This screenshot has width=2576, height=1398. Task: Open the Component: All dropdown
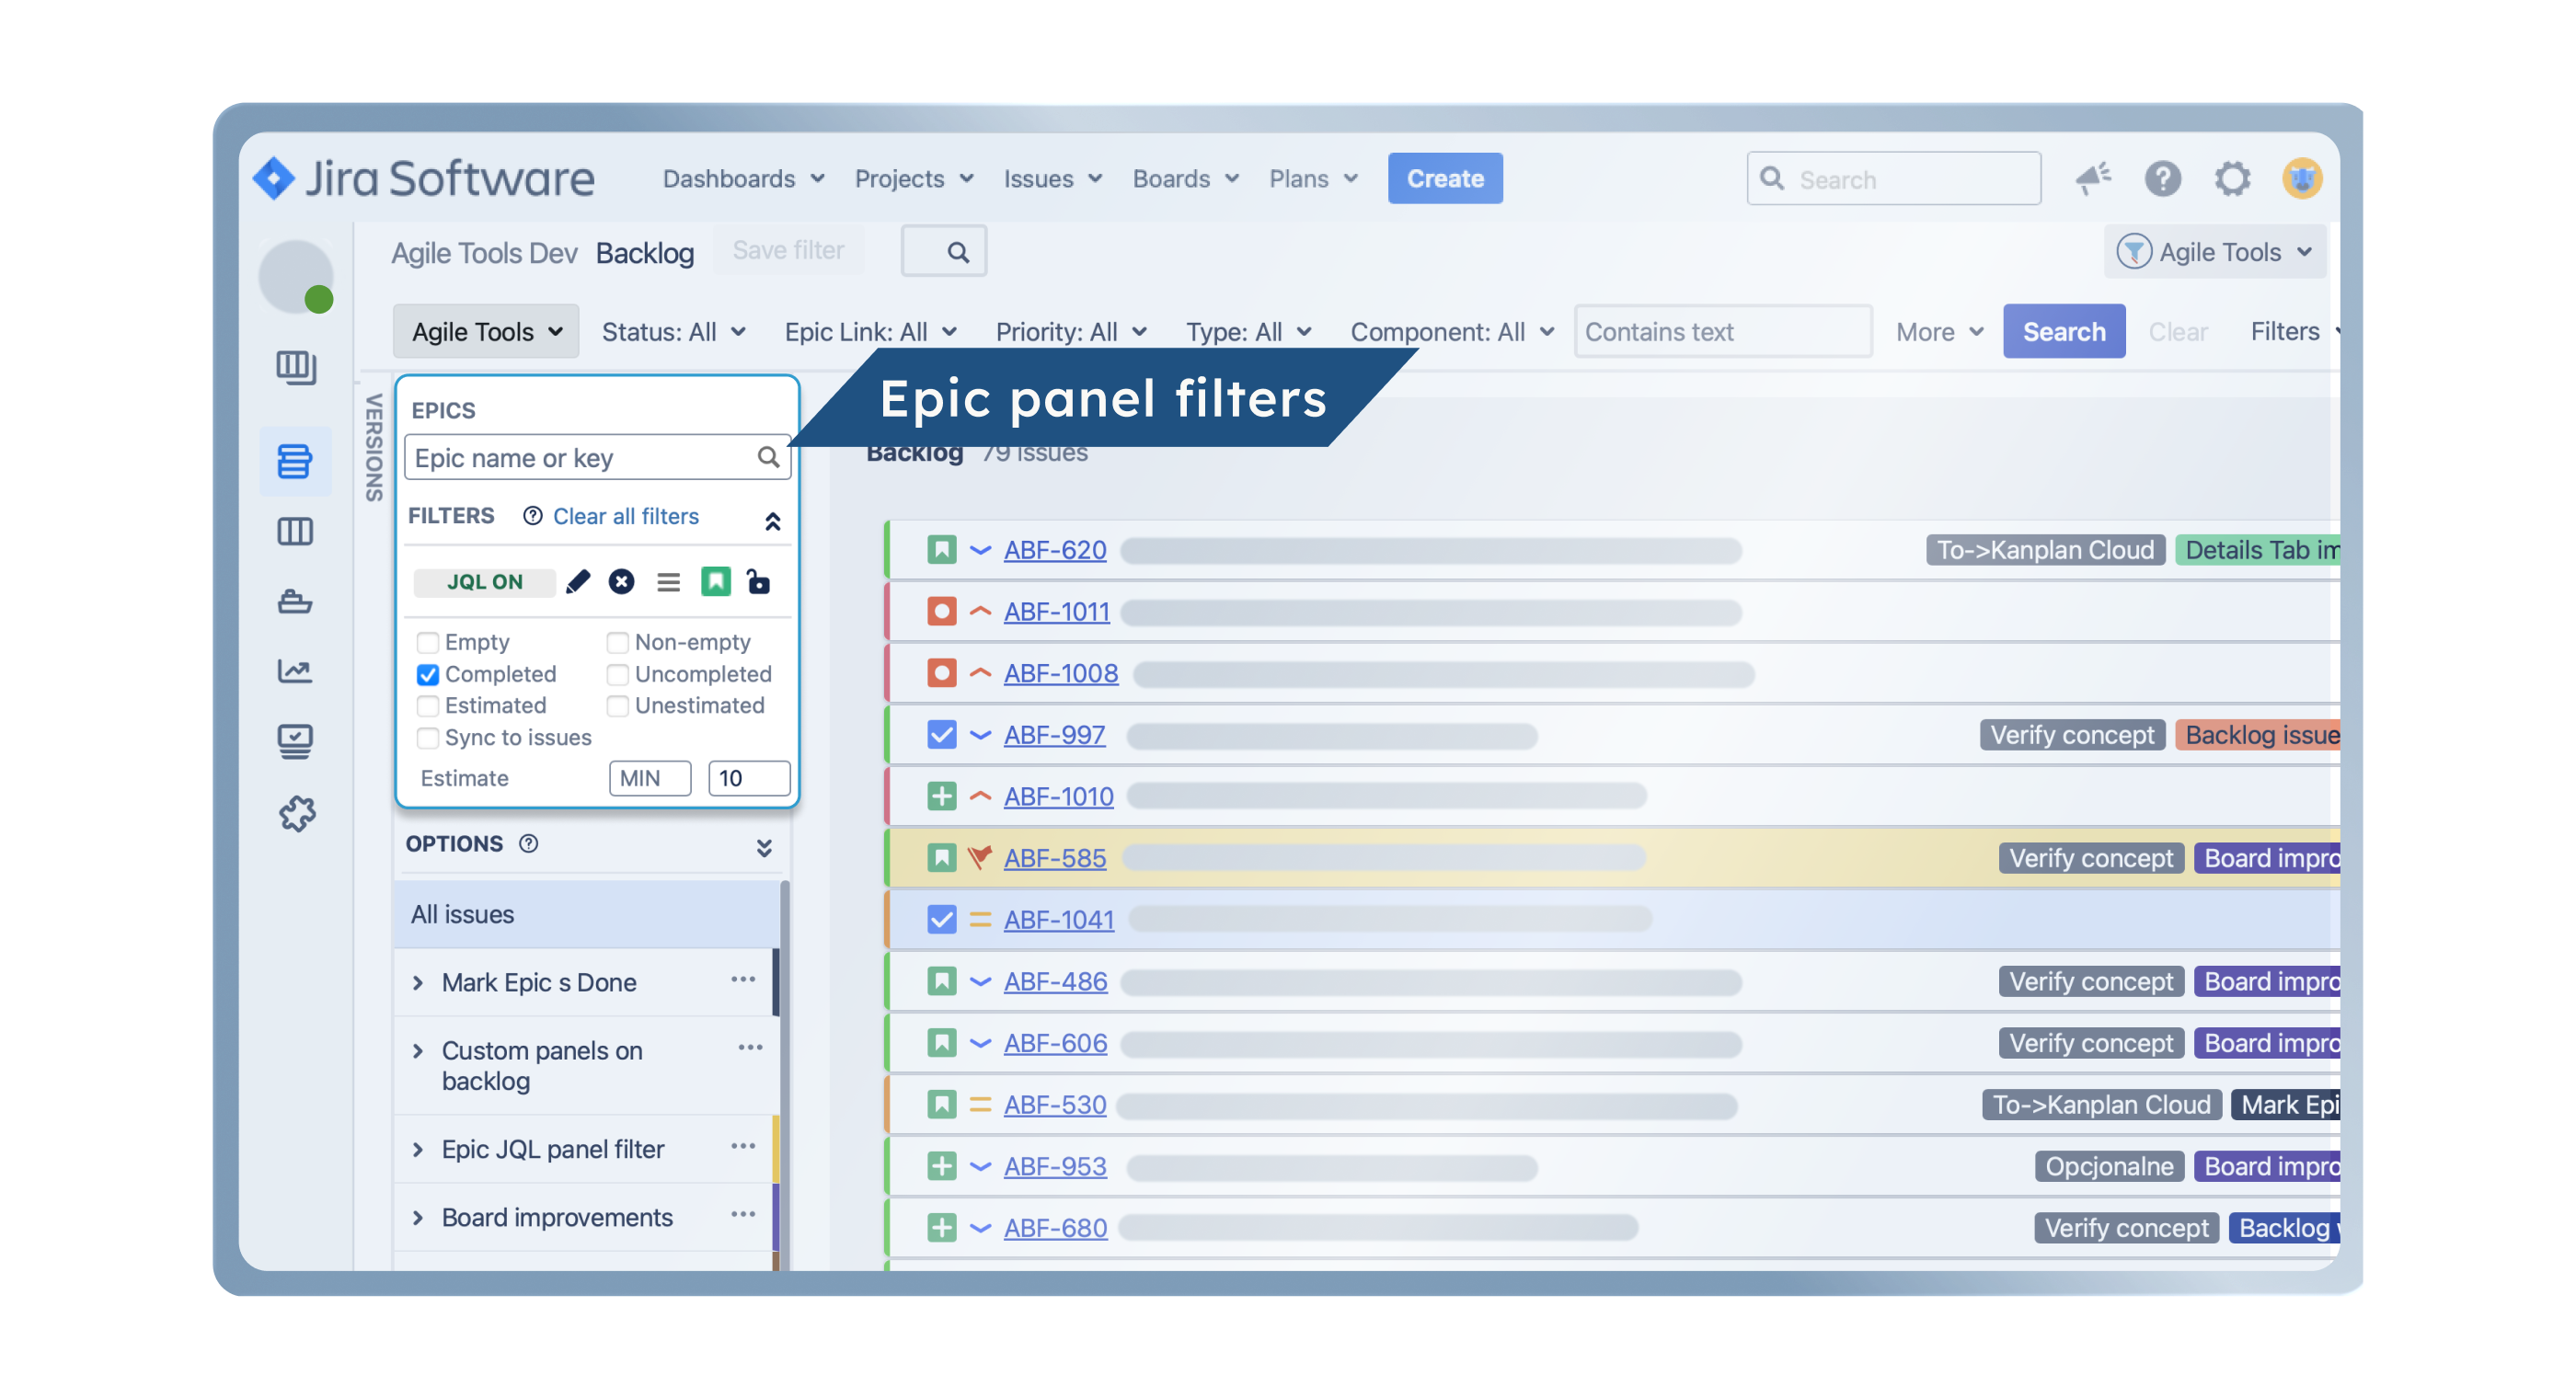click(1451, 331)
